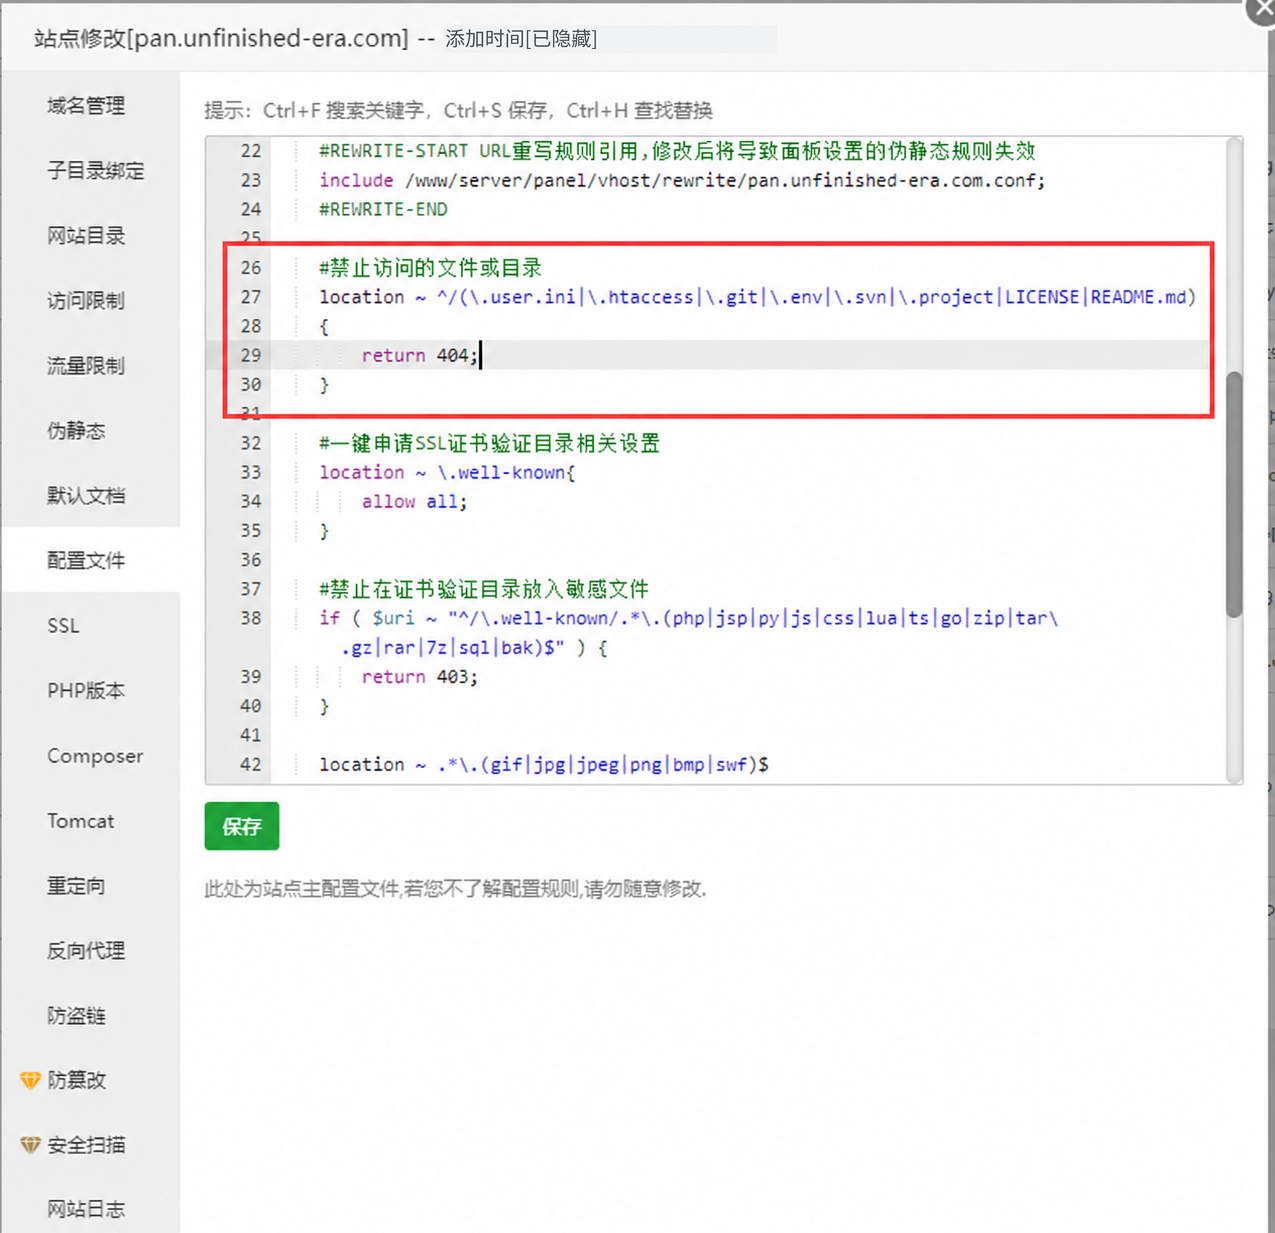Screen dimensions: 1275x1233
Task: Switch to the SSL tab
Action: coord(63,625)
